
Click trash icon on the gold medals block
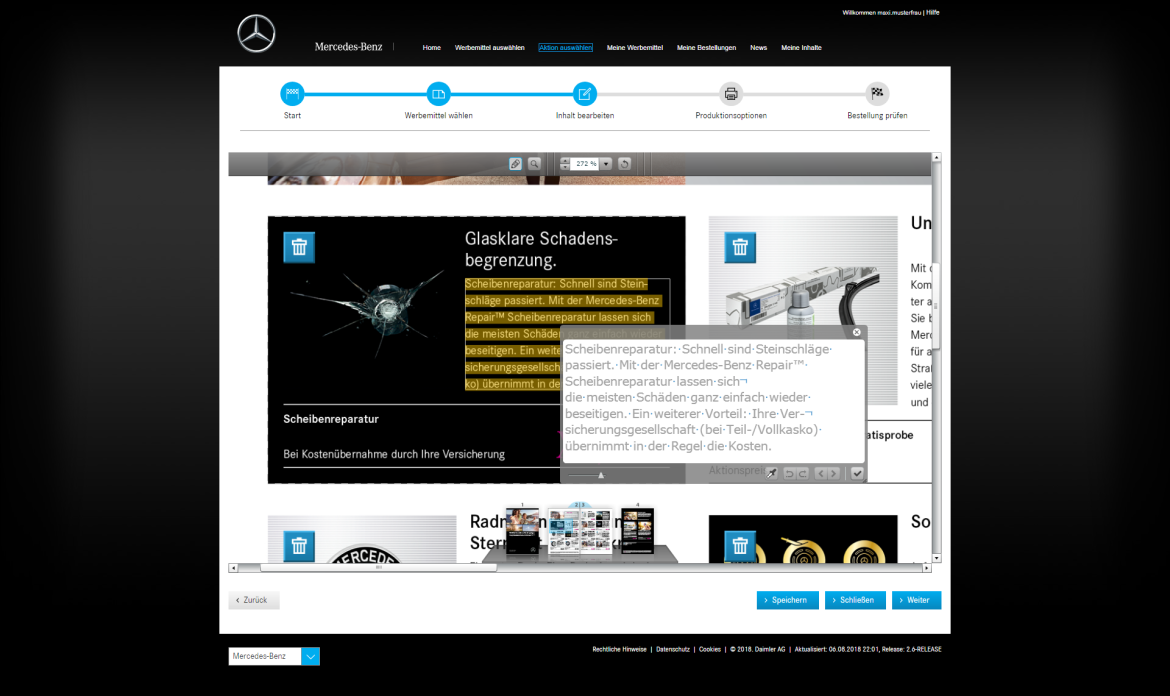(x=740, y=546)
